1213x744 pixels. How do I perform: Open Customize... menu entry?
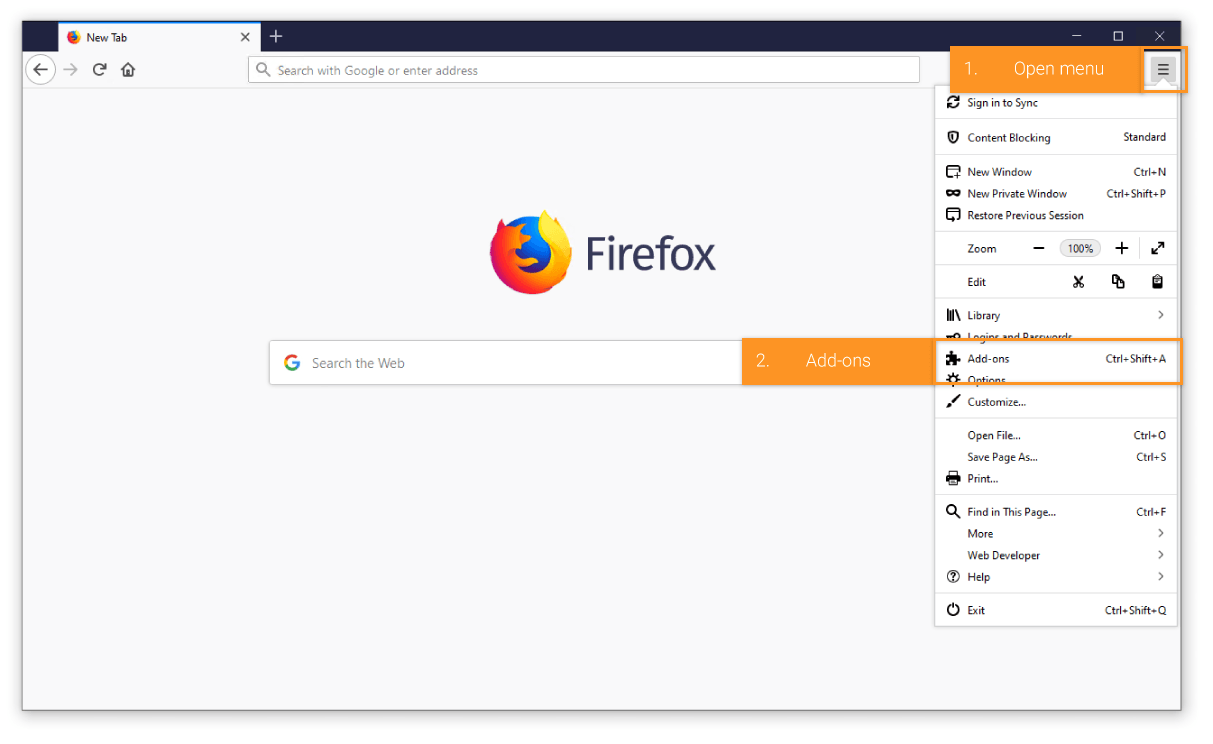(x=1056, y=402)
